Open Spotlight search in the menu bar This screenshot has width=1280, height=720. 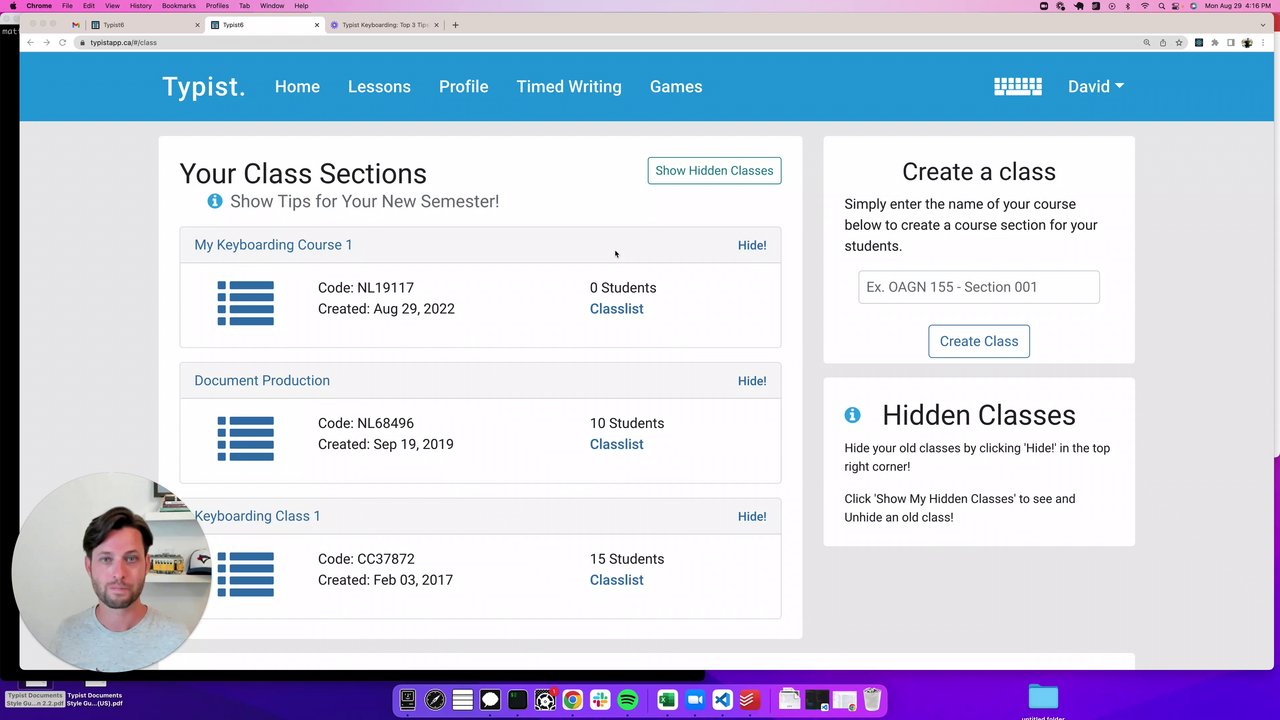1162,6
